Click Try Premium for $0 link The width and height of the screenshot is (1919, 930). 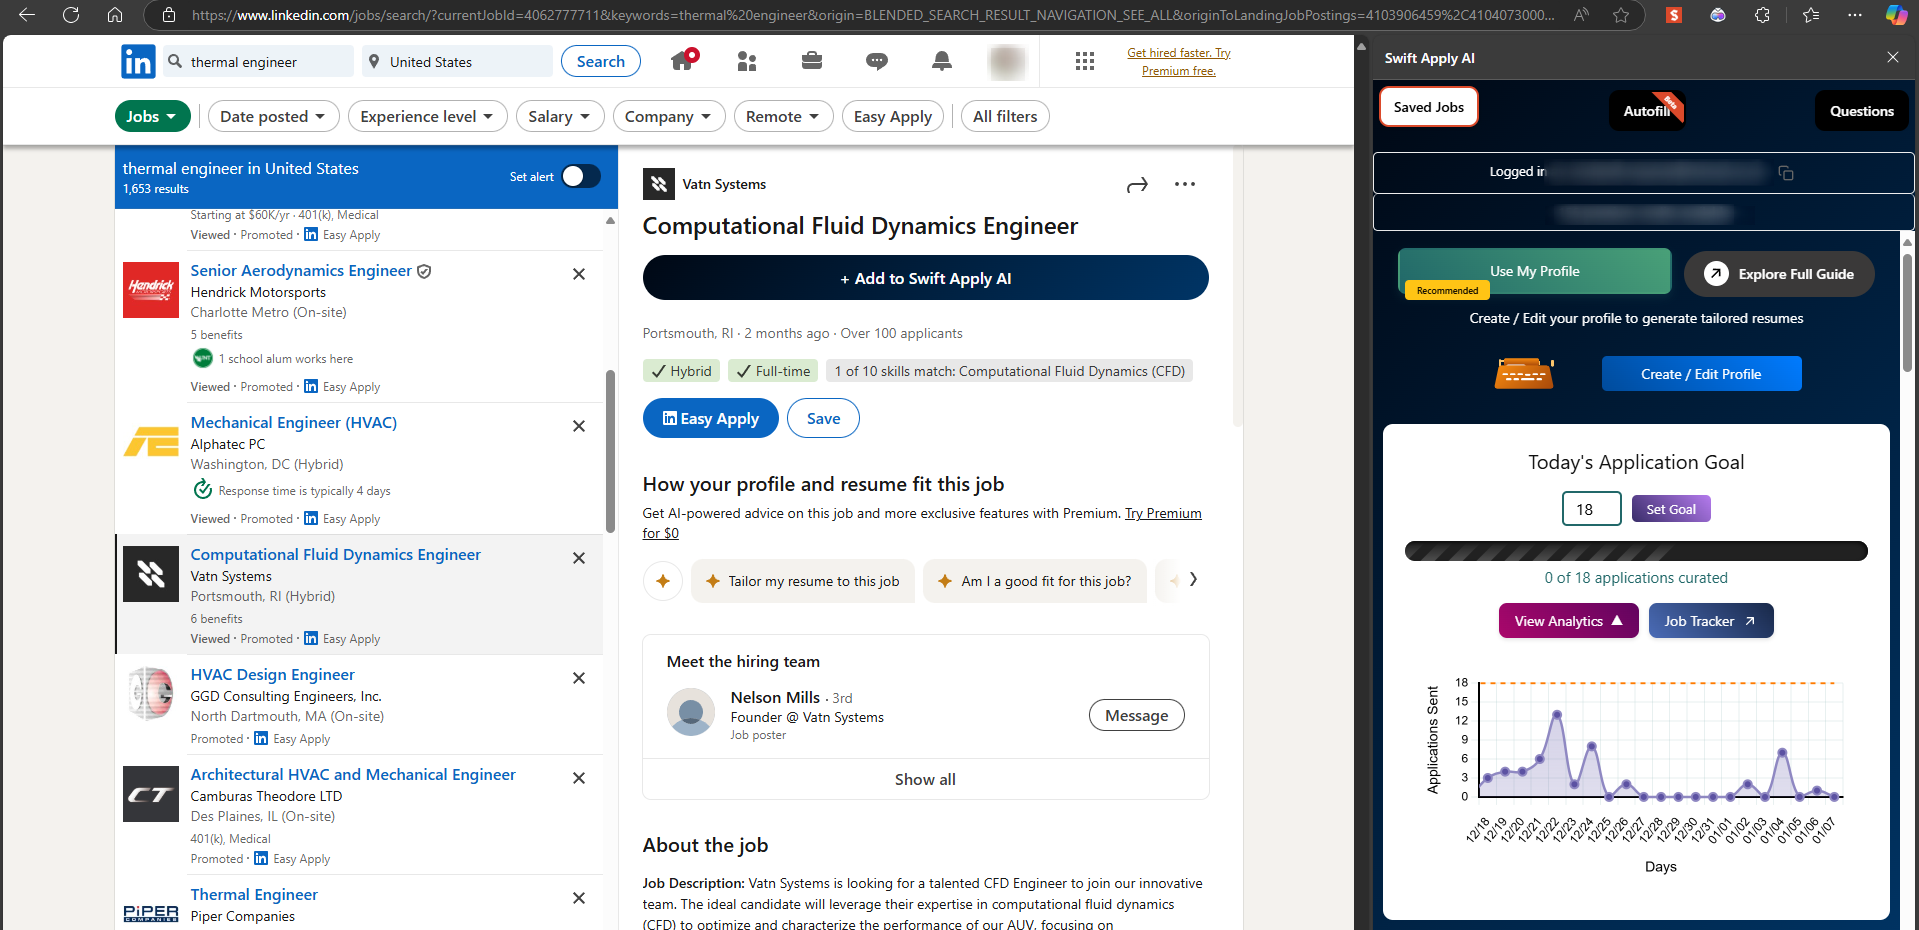(x=1163, y=514)
